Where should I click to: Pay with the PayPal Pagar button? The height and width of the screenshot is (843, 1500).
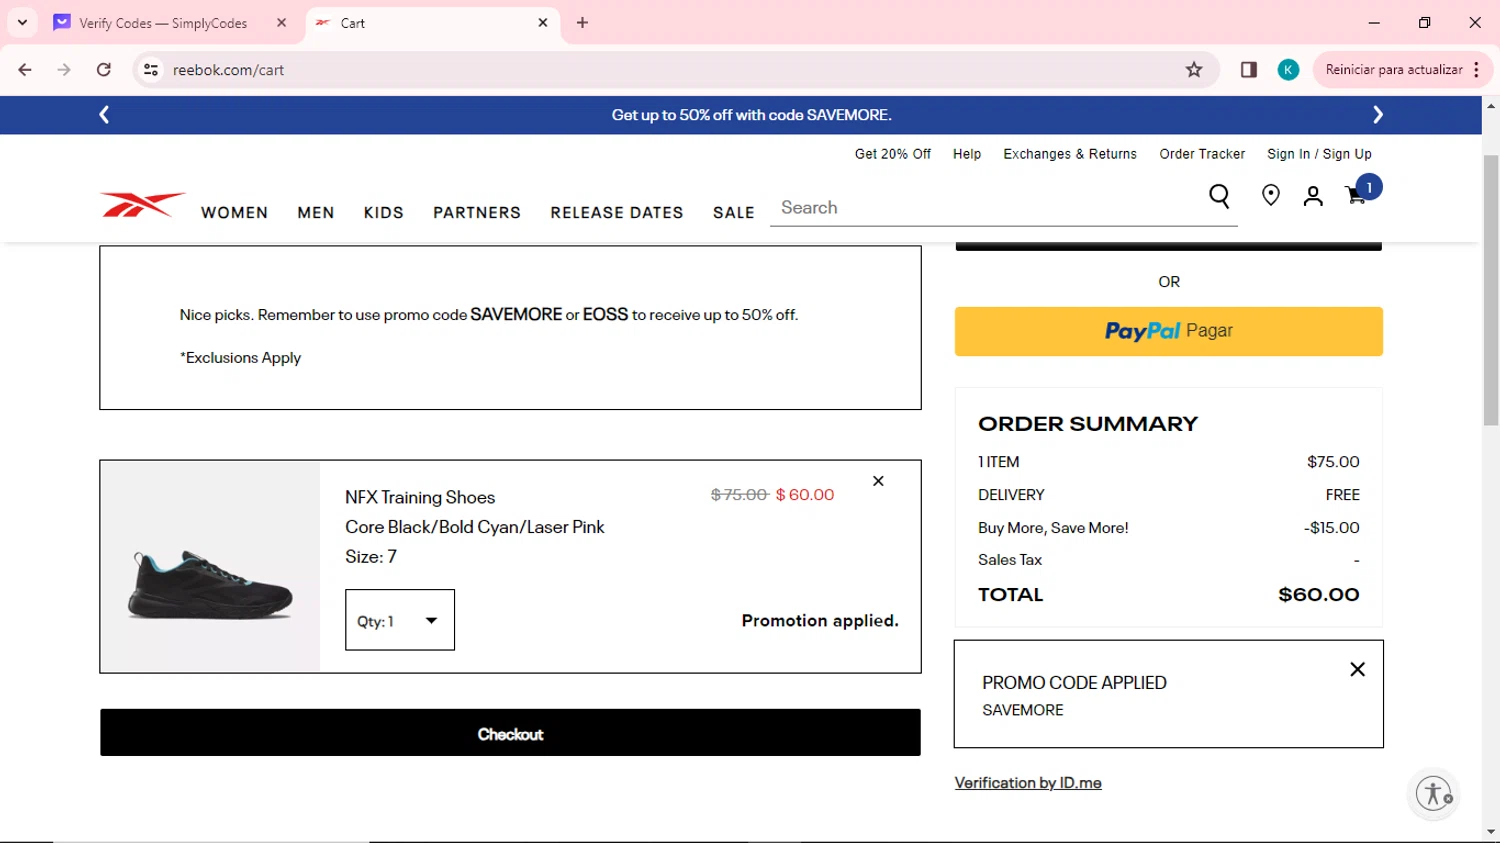[x=1168, y=331]
